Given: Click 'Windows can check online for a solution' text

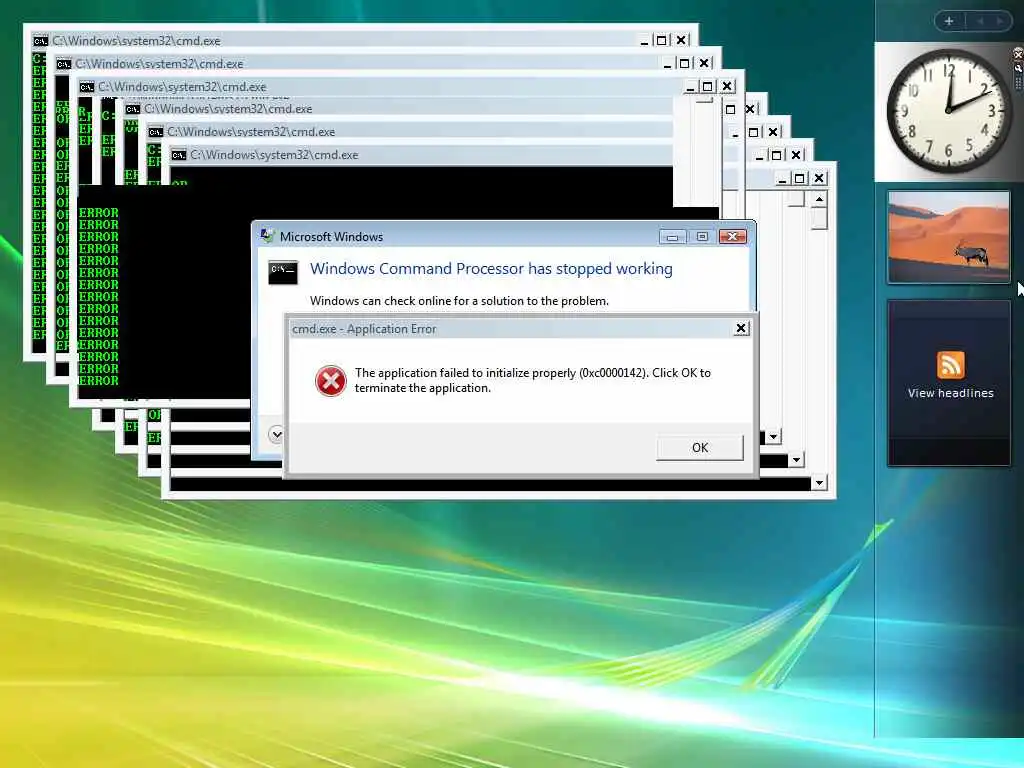Looking at the screenshot, I should coord(459,300).
